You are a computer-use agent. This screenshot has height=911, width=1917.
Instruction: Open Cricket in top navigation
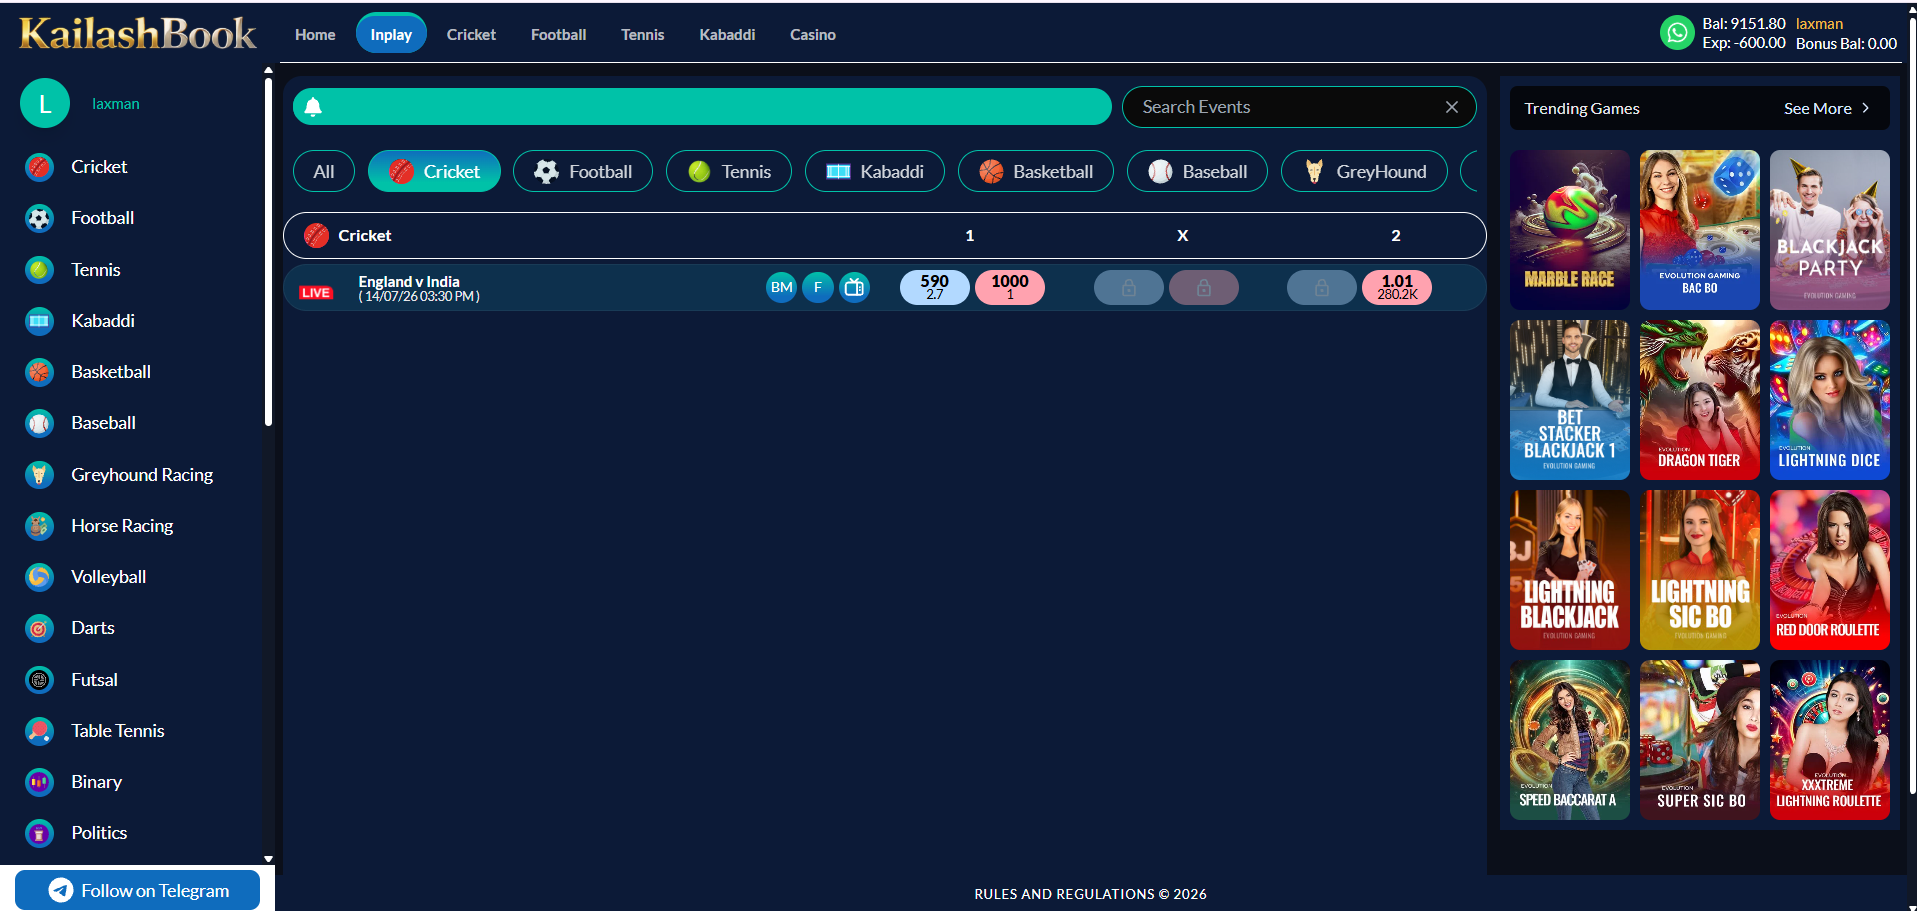[471, 34]
